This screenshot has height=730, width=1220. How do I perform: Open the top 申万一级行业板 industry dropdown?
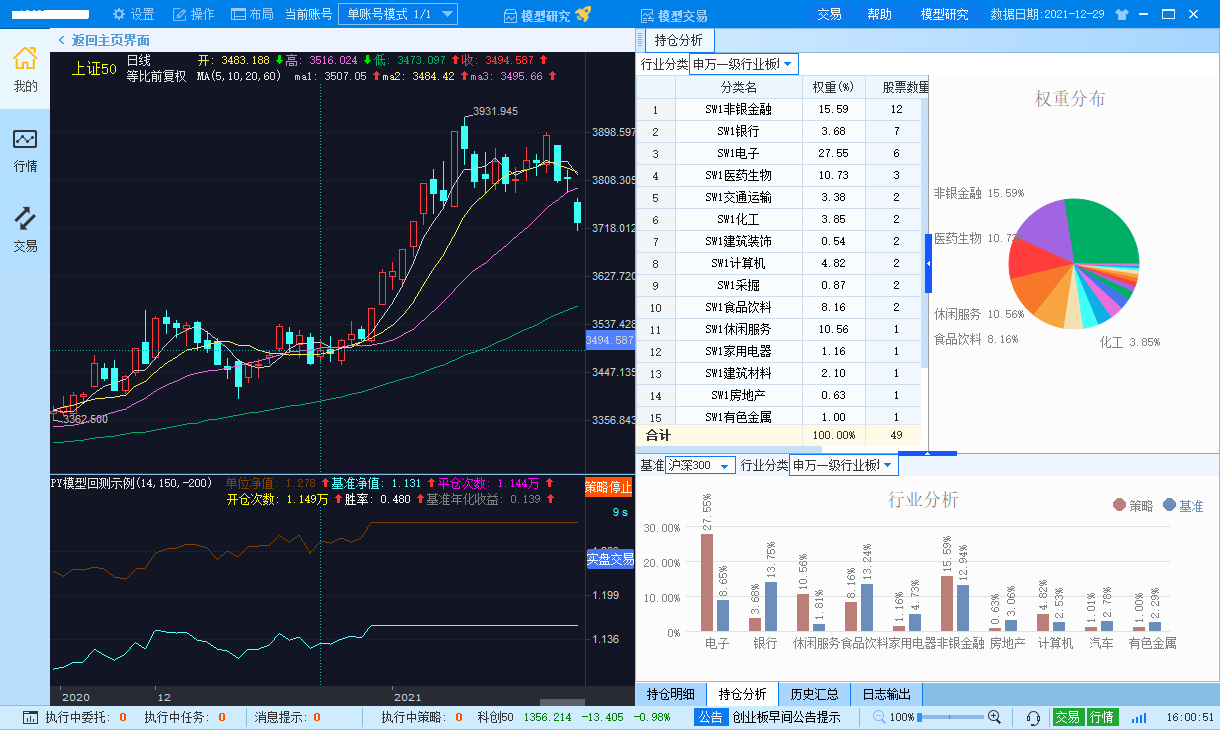(x=744, y=64)
